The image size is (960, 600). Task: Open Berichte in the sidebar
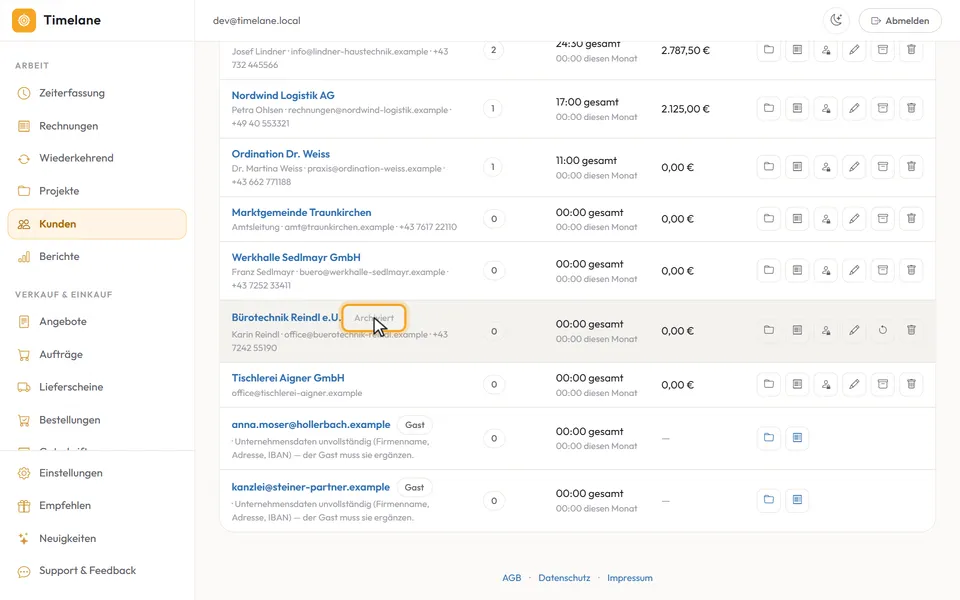pyautogui.click(x=97, y=257)
